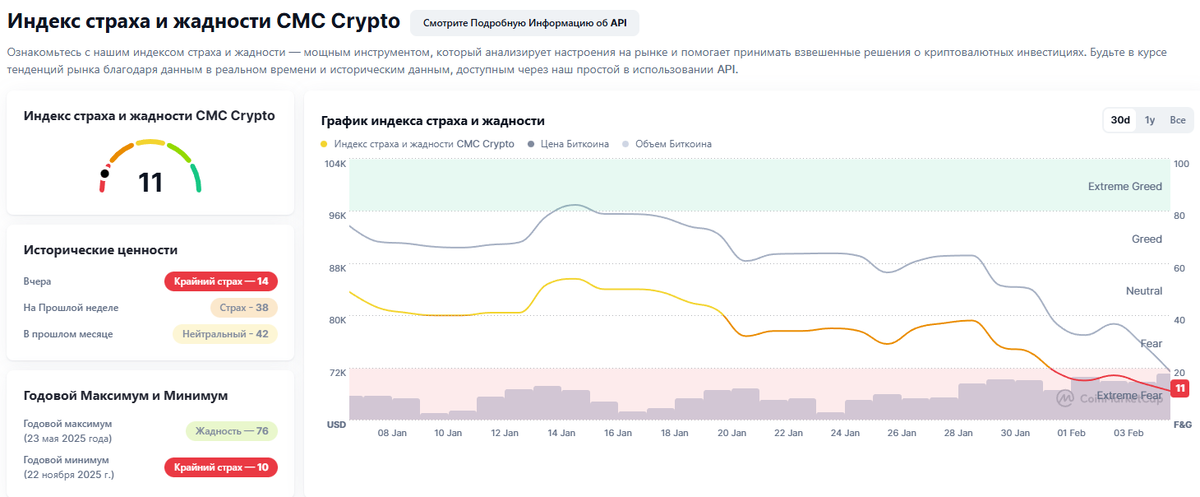Image resolution: width=1200 pixels, height=497 pixels.
Task: Click the 'F&G' axis unit label
Action: coord(1182,424)
